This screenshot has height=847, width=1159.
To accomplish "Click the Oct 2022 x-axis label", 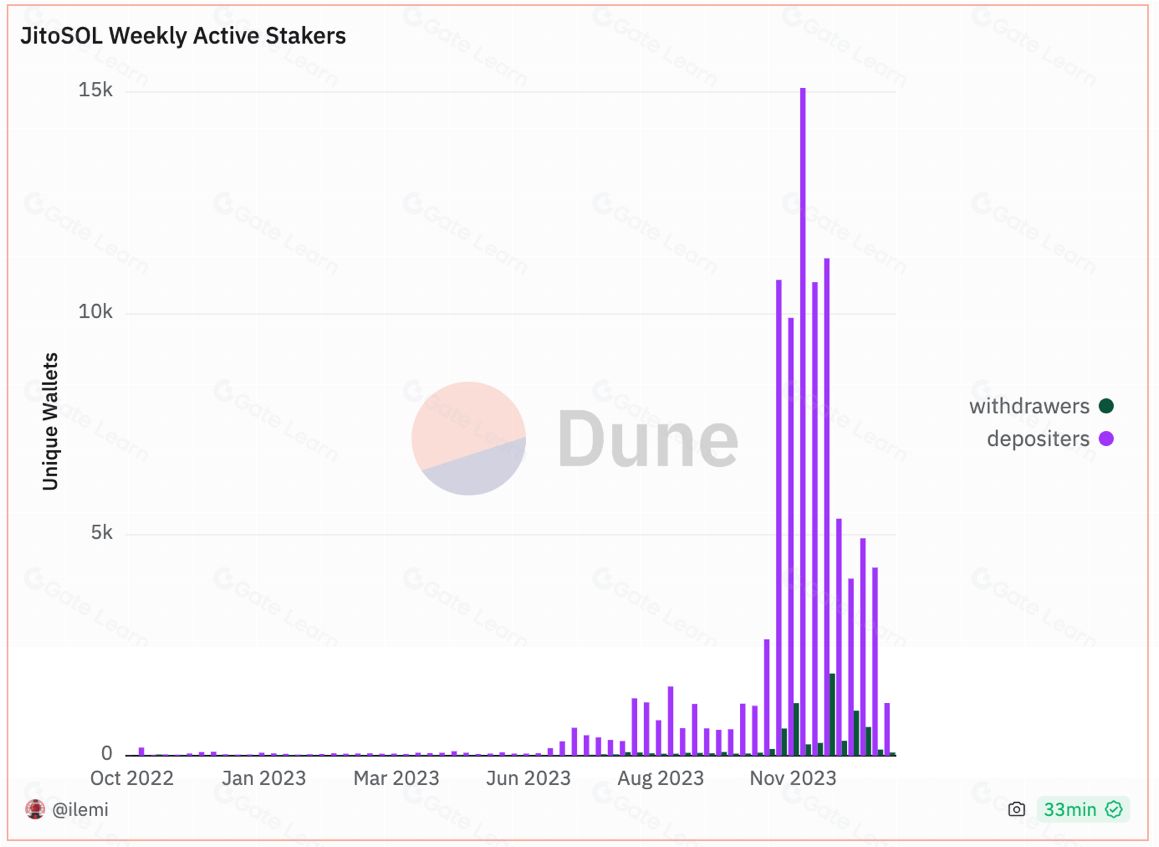I will [x=132, y=778].
